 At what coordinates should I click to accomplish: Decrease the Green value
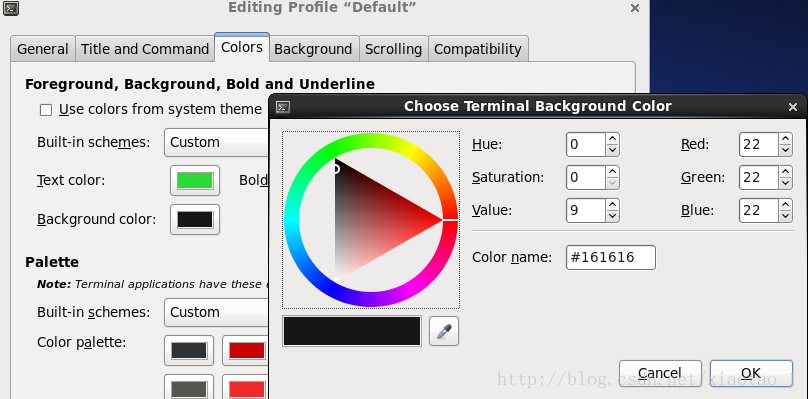tap(785, 183)
